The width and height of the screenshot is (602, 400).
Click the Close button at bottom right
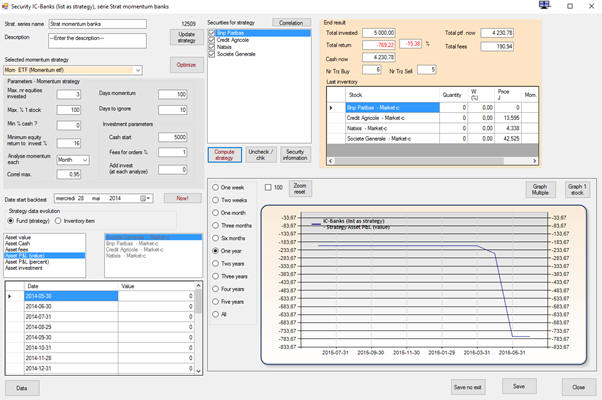click(579, 387)
